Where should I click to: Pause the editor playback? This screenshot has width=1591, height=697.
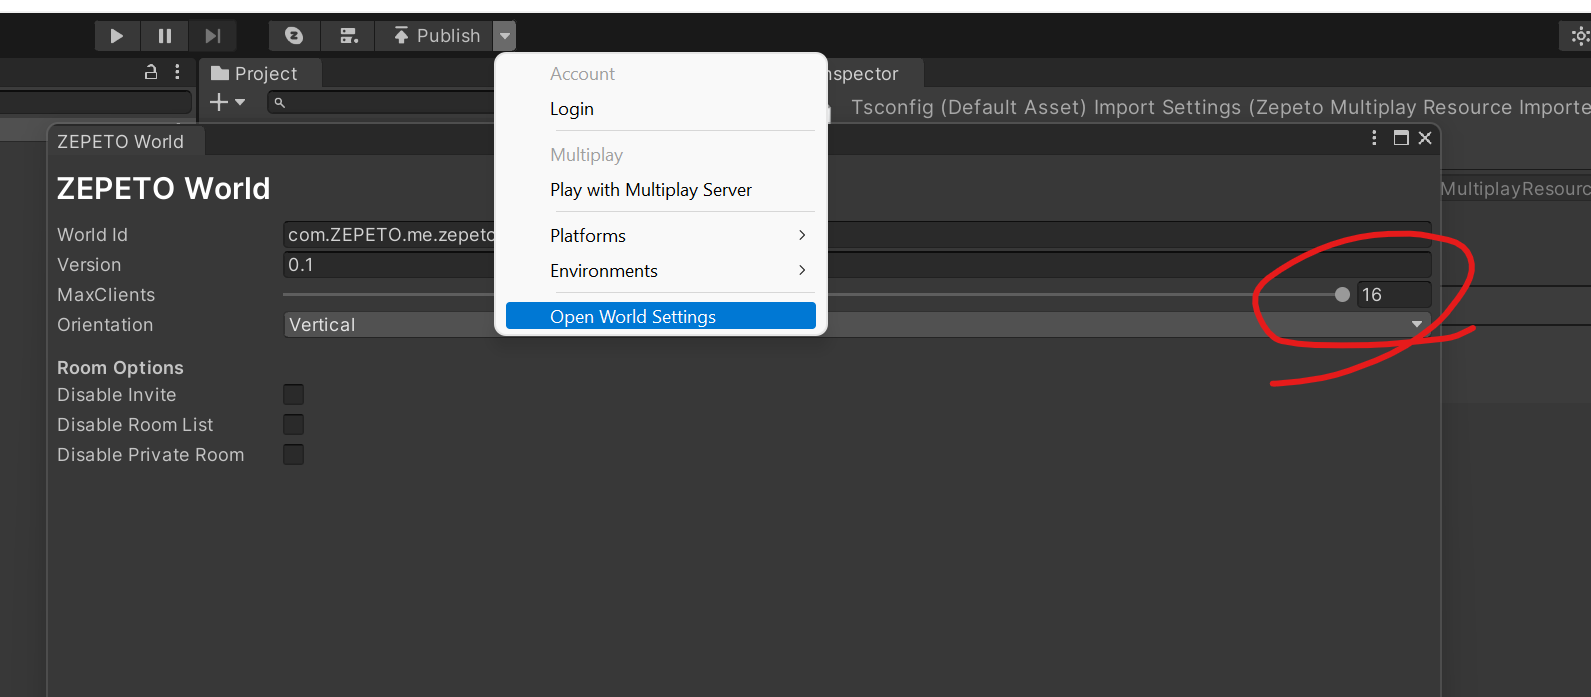pos(165,36)
